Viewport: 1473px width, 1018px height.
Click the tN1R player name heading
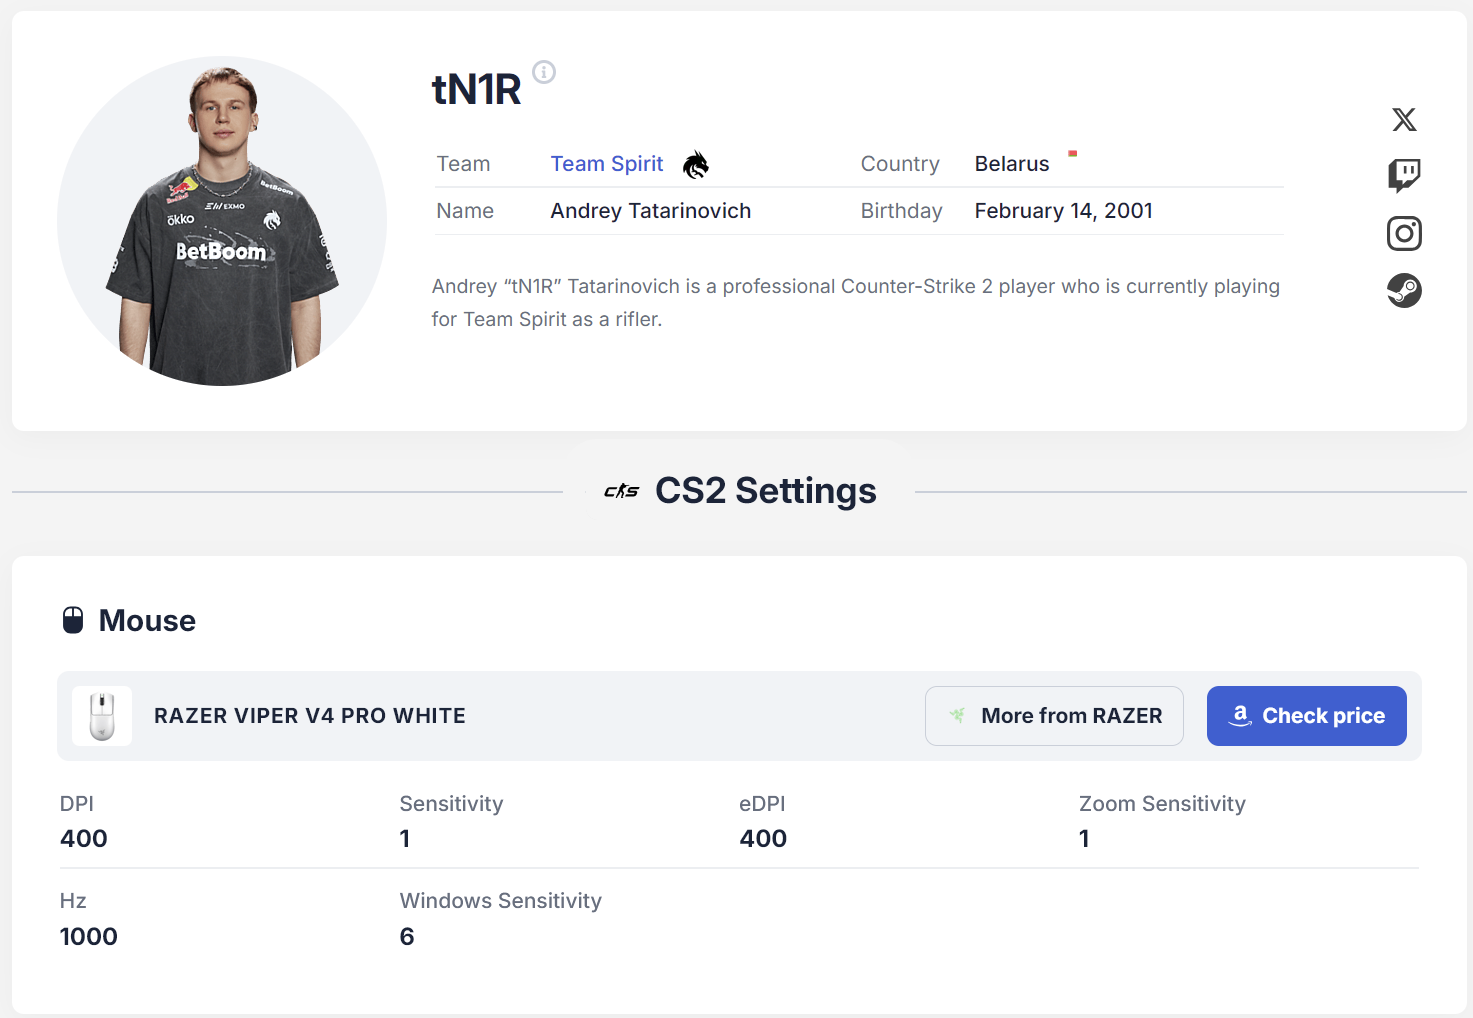476,90
